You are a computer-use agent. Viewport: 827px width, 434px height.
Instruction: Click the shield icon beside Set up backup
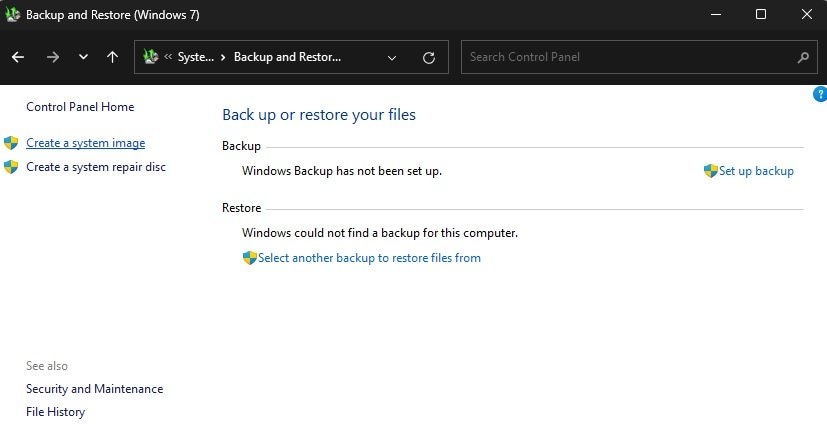(x=710, y=171)
